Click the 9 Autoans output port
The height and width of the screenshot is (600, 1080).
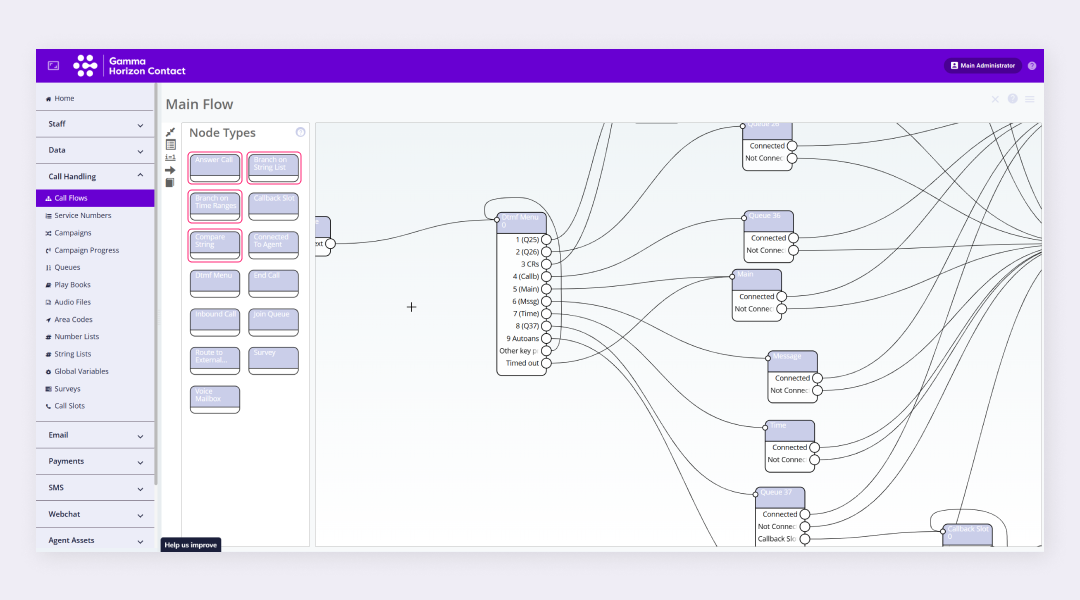(x=546, y=338)
